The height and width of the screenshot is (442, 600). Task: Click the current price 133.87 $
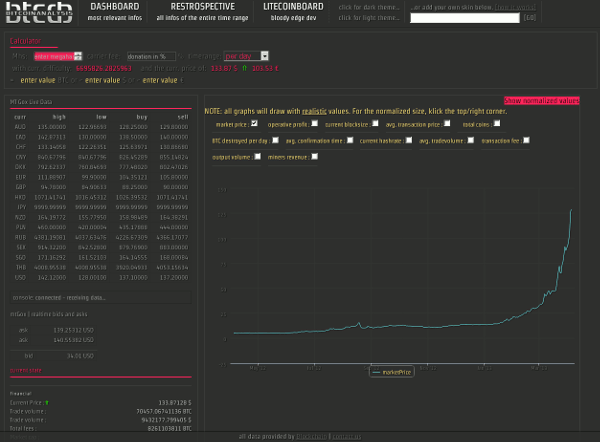pos(224,69)
